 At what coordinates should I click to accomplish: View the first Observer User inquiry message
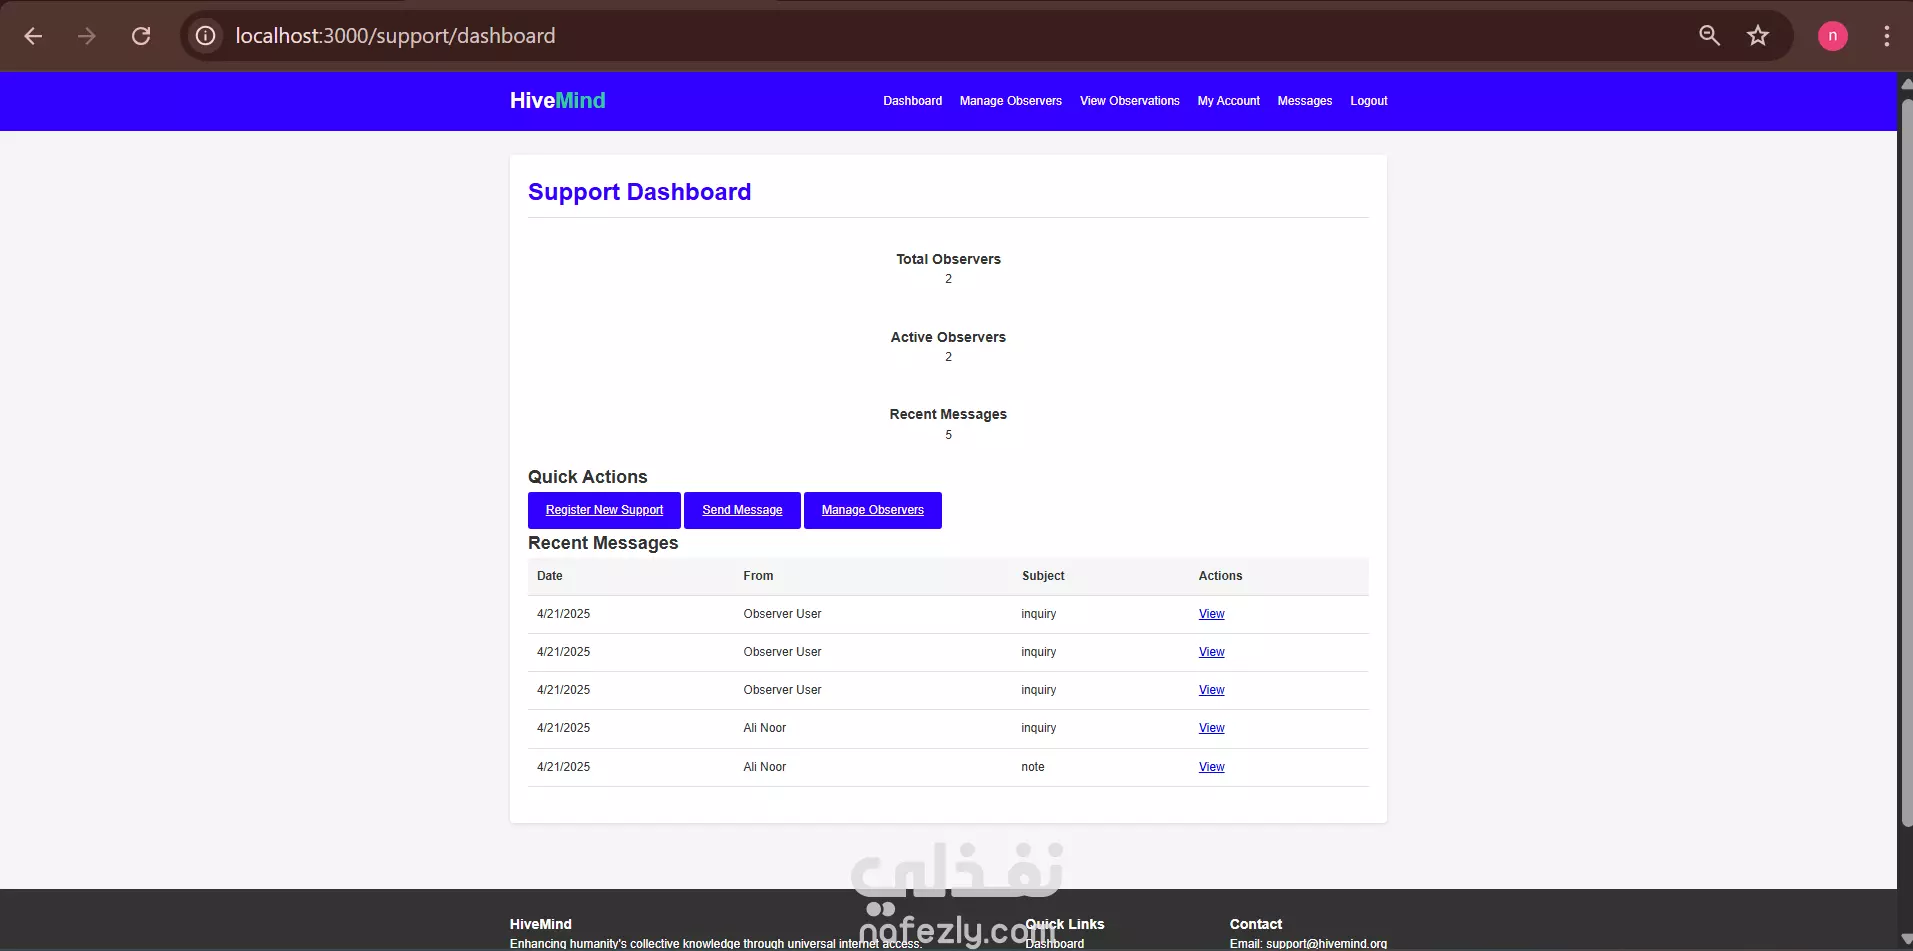coord(1211,614)
